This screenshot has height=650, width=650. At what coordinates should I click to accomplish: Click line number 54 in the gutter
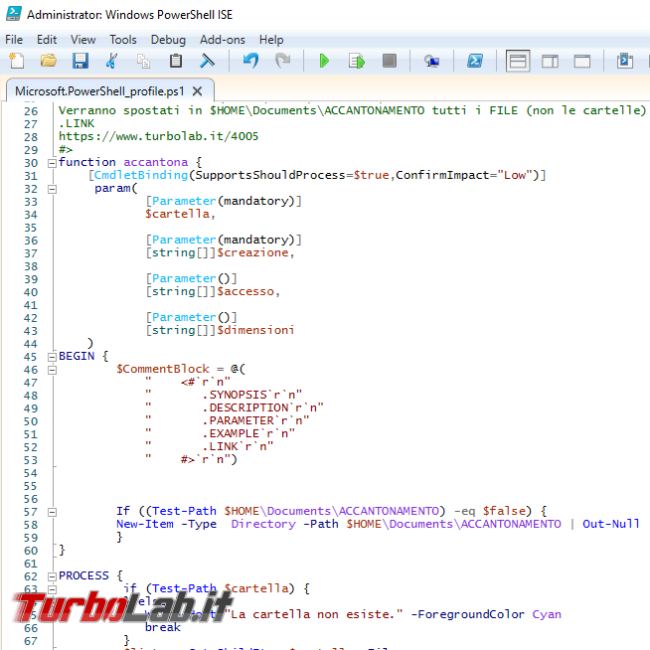tap(31, 473)
